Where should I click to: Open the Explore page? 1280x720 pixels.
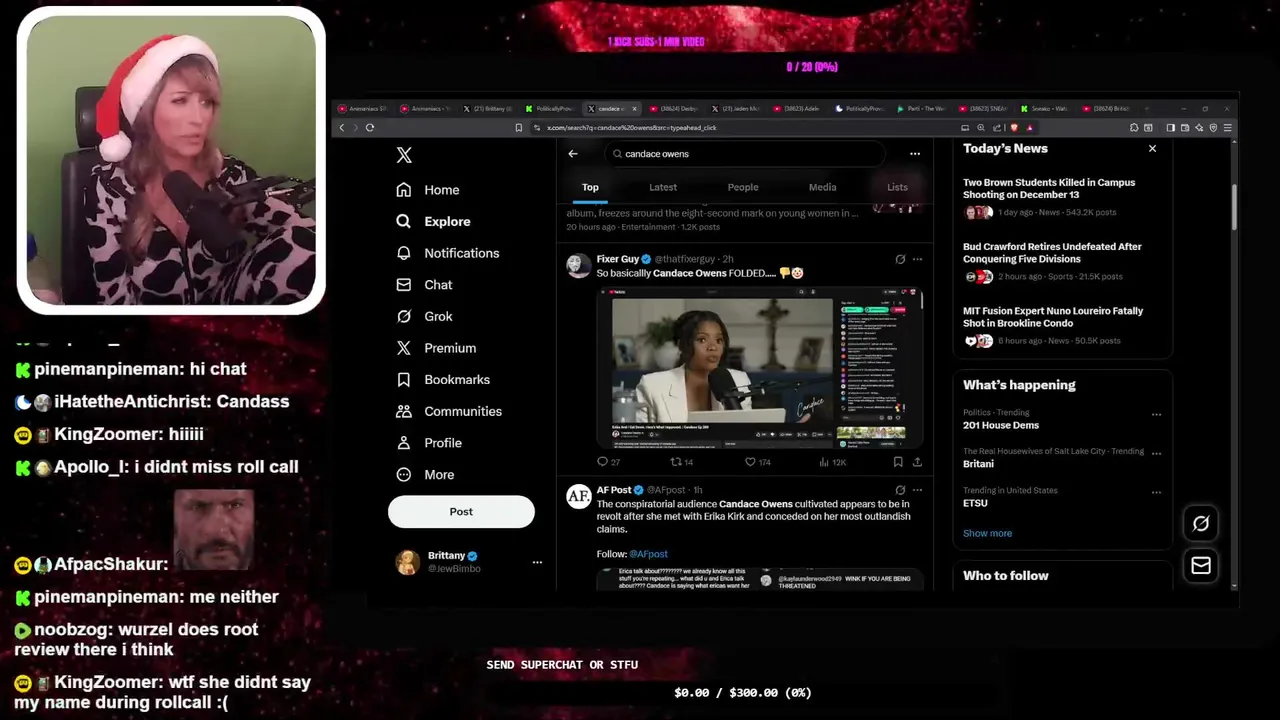[x=433, y=221]
